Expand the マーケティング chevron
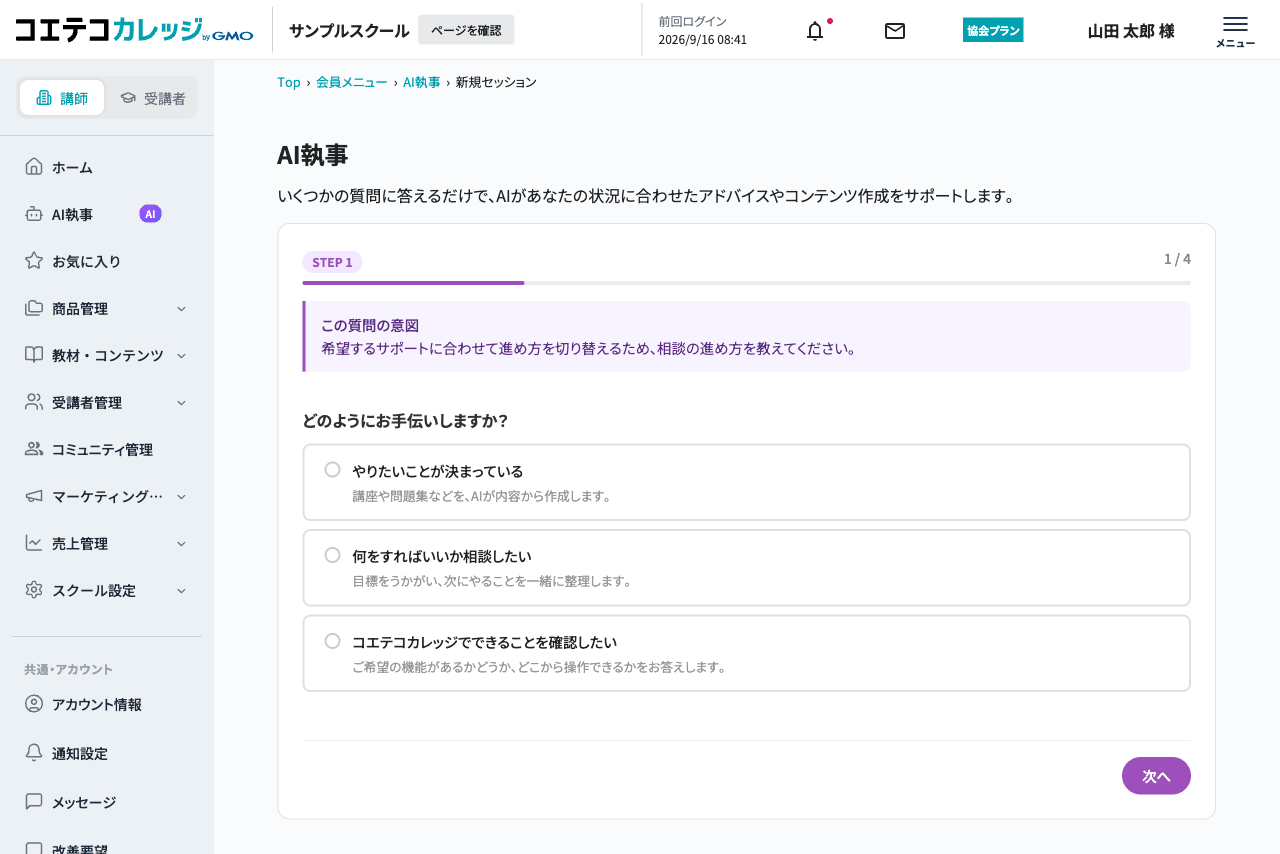 pyautogui.click(x=181, y=496)
